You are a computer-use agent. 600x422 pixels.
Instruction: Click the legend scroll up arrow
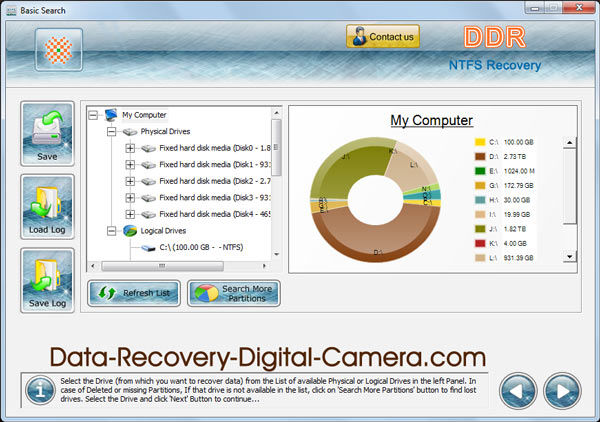click(570, 142)
